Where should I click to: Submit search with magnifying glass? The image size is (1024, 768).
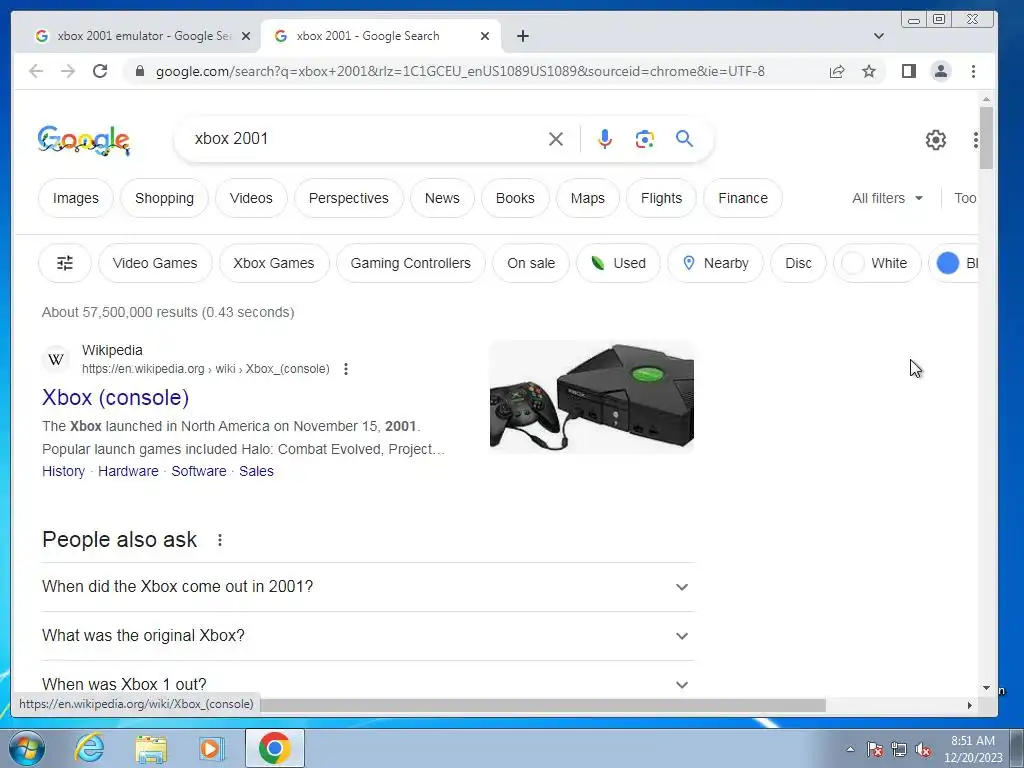click(684, 138)
